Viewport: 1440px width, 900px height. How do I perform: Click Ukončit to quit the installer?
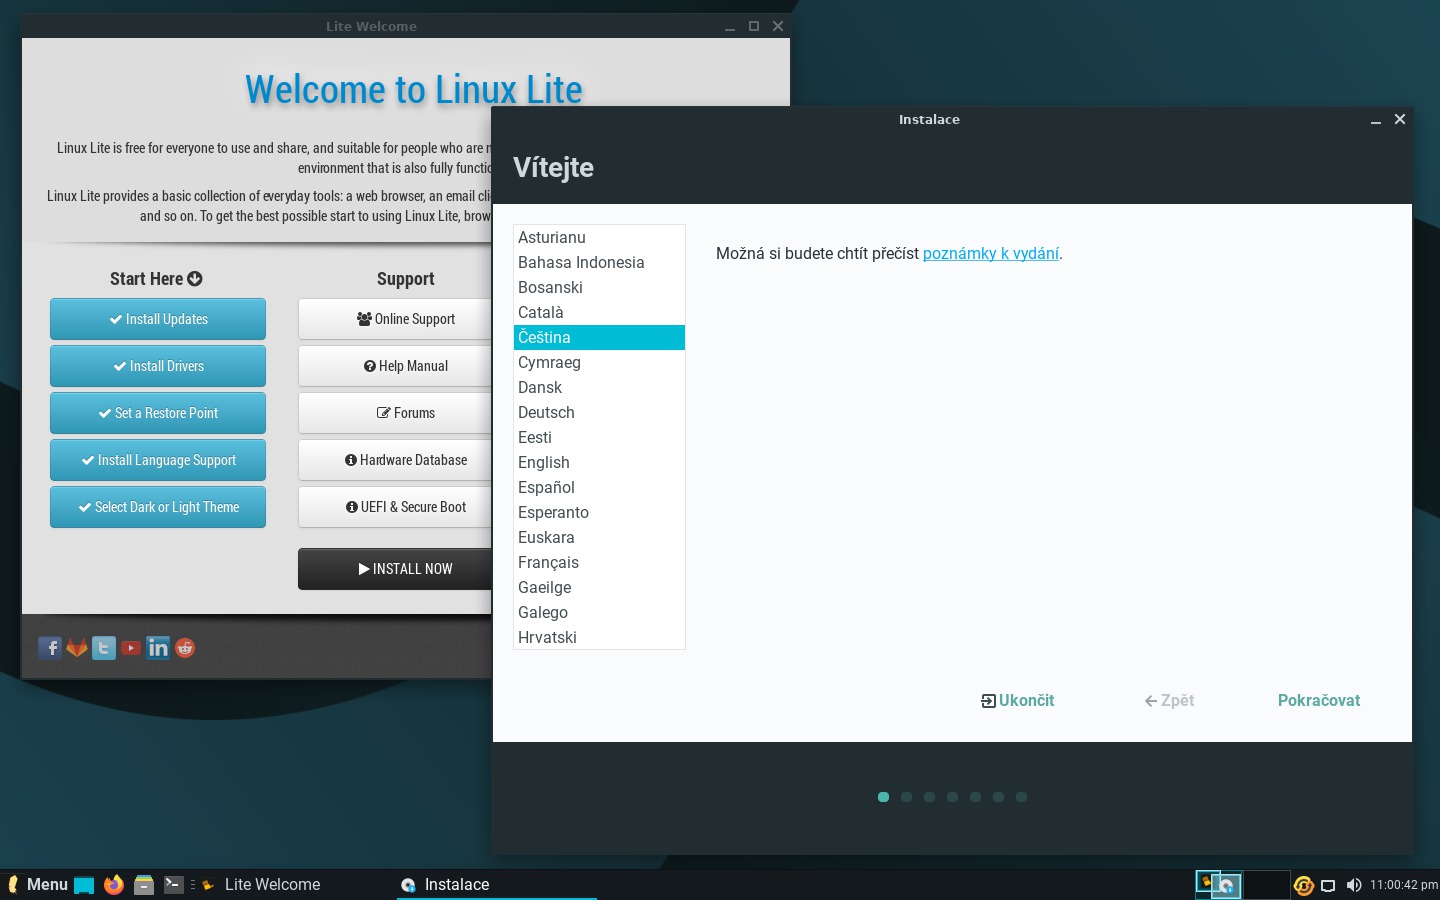(1018, 701)
